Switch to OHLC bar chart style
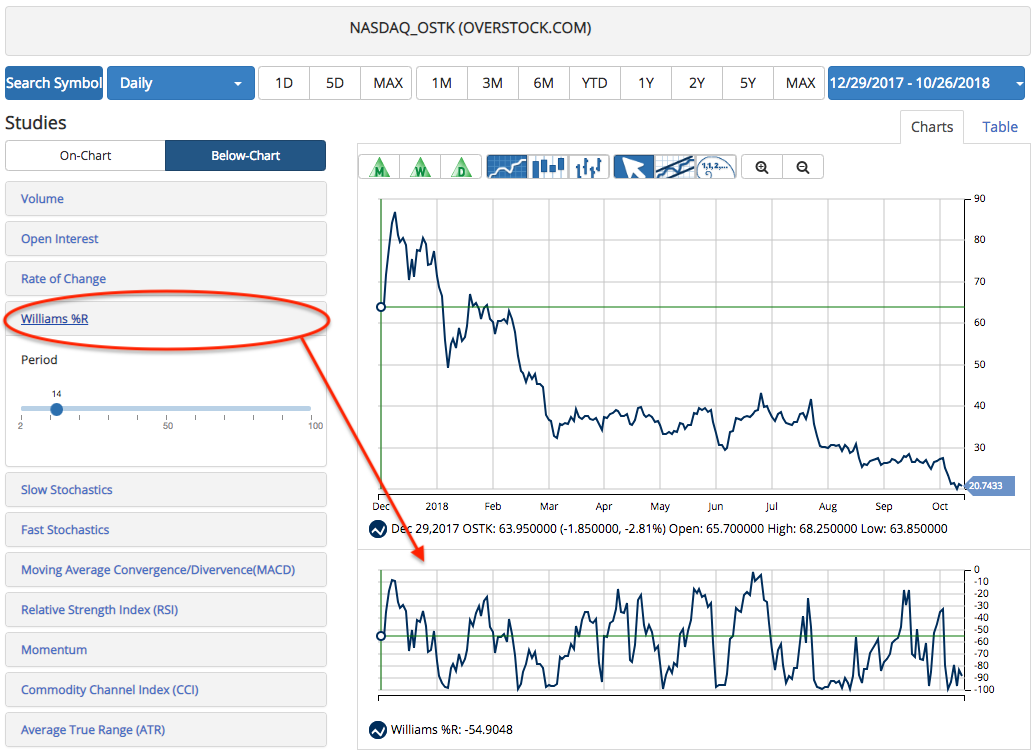Viewport: 1034px width, 752px height. coord(589,167)
